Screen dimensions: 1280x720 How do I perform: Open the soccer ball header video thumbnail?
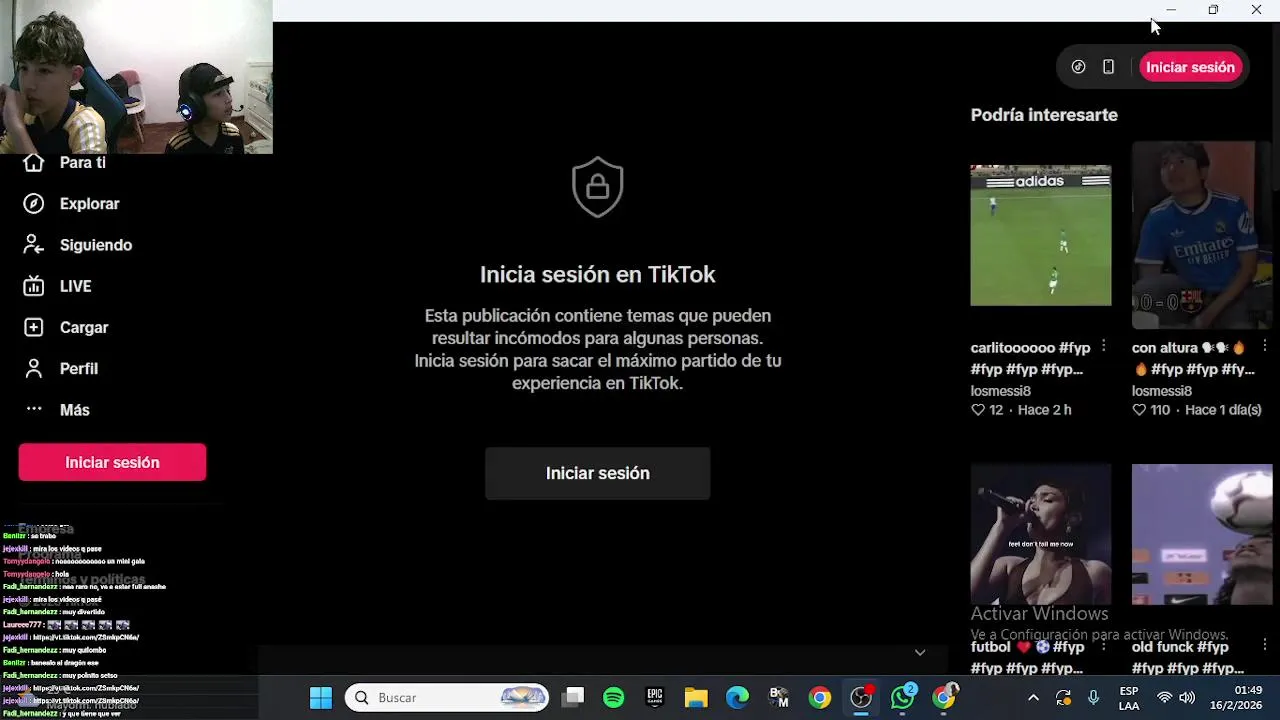pos(1201,535)
